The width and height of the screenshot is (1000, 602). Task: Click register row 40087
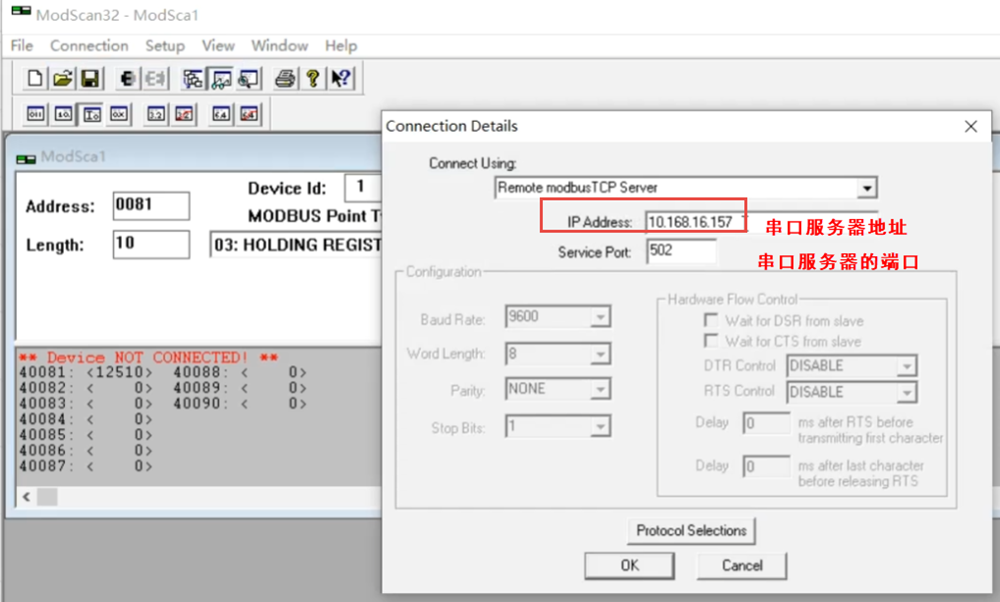pyautogui.click(x=85, y=466)
